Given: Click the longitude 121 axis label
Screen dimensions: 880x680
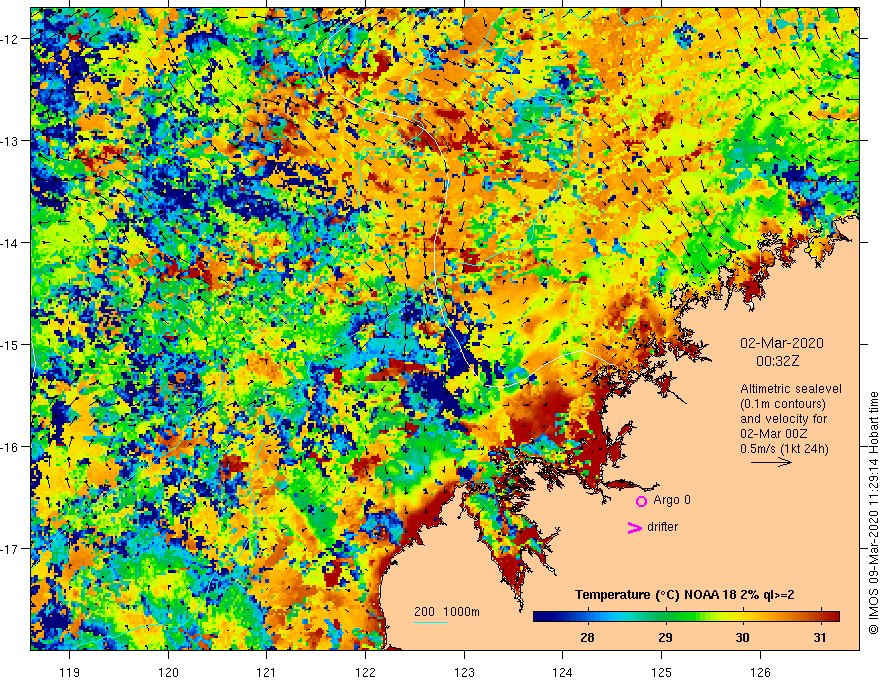Looking at the screenshot, I should (x=266, y=672).
